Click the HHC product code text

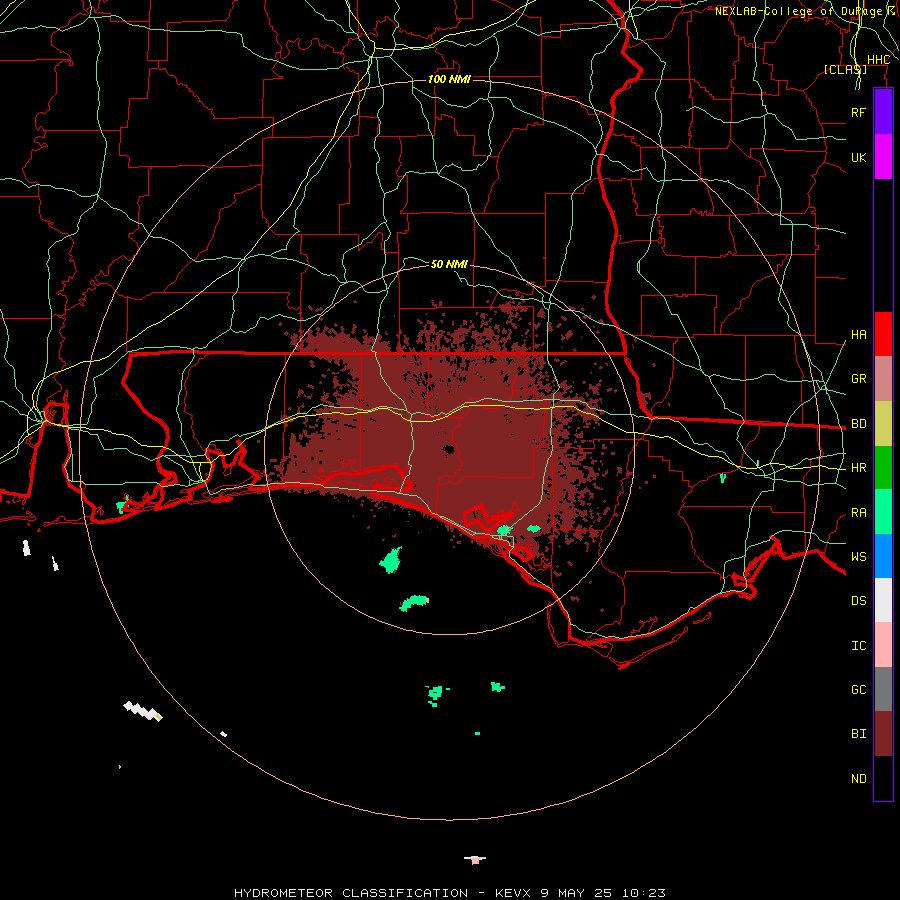(x=878, y=60)
